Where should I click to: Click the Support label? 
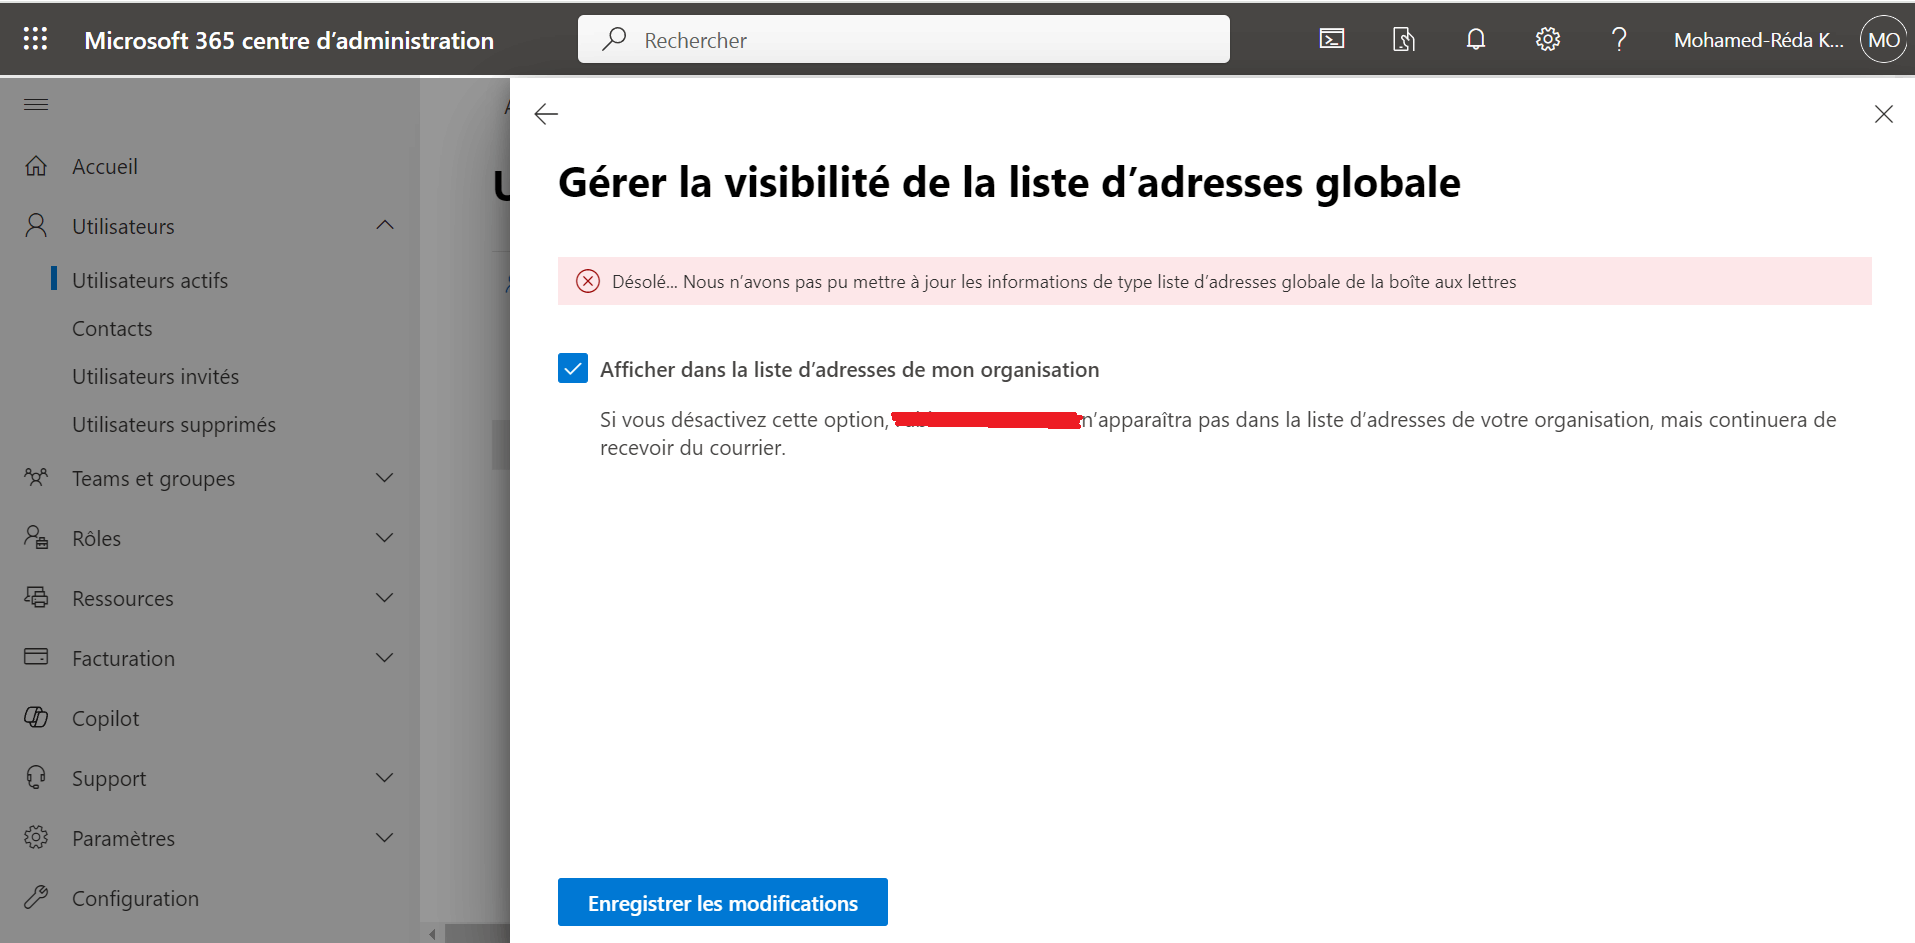pos(109,778)
